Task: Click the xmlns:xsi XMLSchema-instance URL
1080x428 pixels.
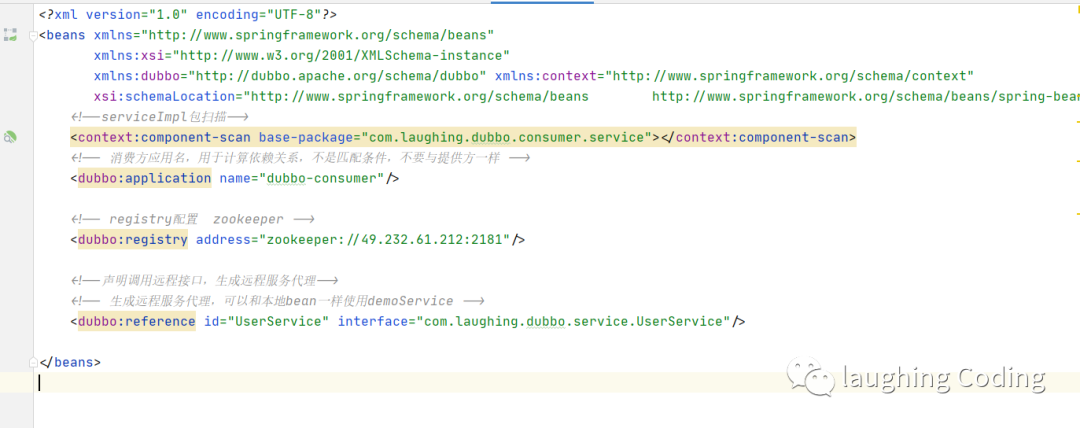Action: (342, 56)
